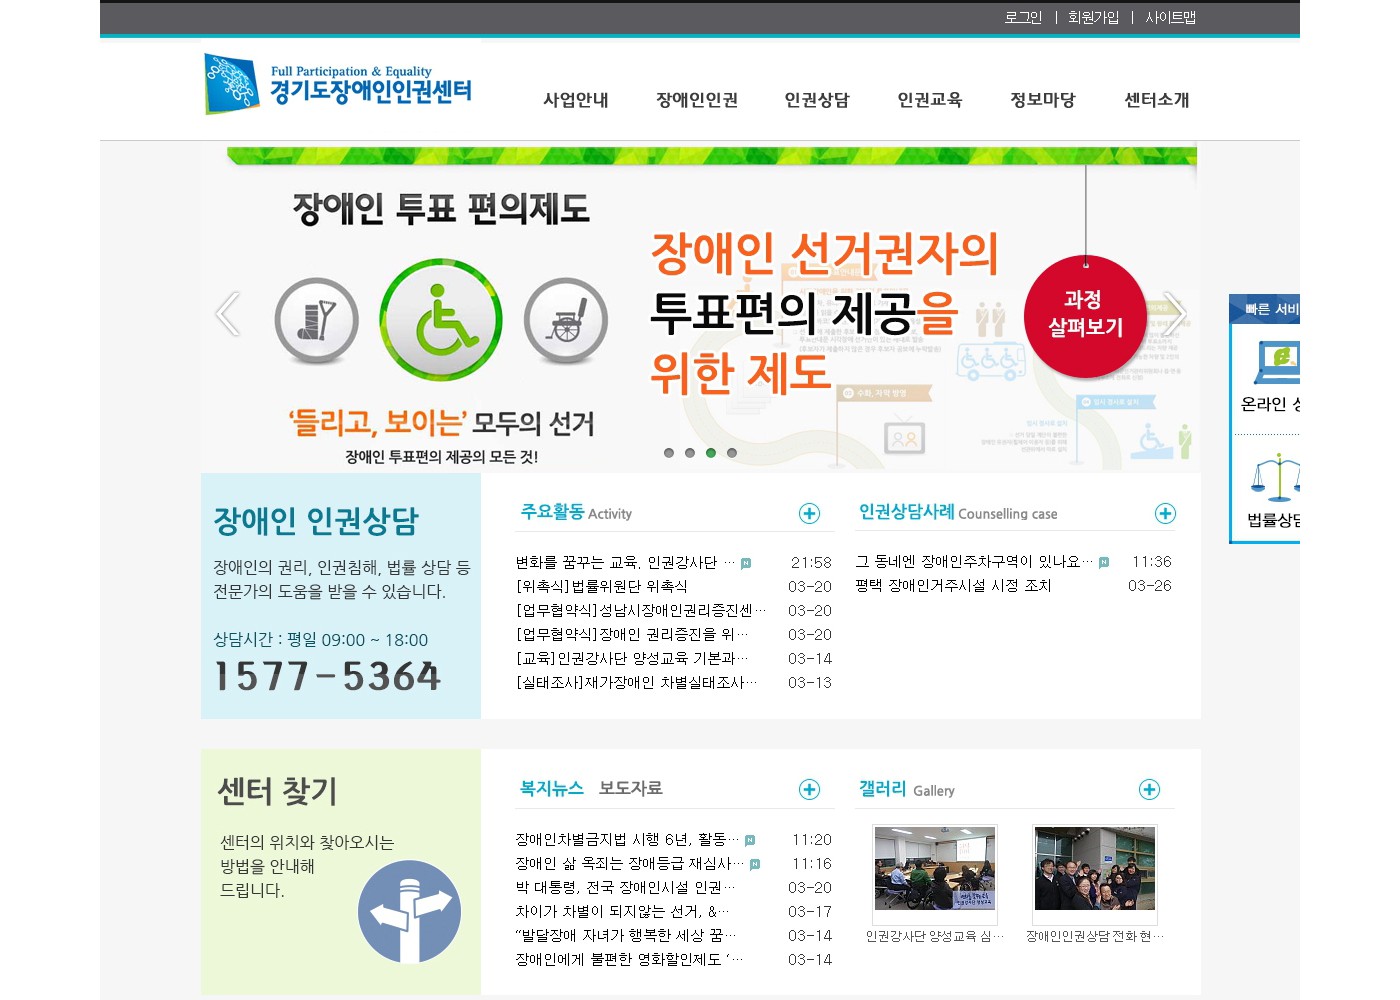Open the 인권강사단 양성교육 gallery thumbnail
This screenshot has width=1400, height=1000.
pyautogui.click(x=934, y=870)
